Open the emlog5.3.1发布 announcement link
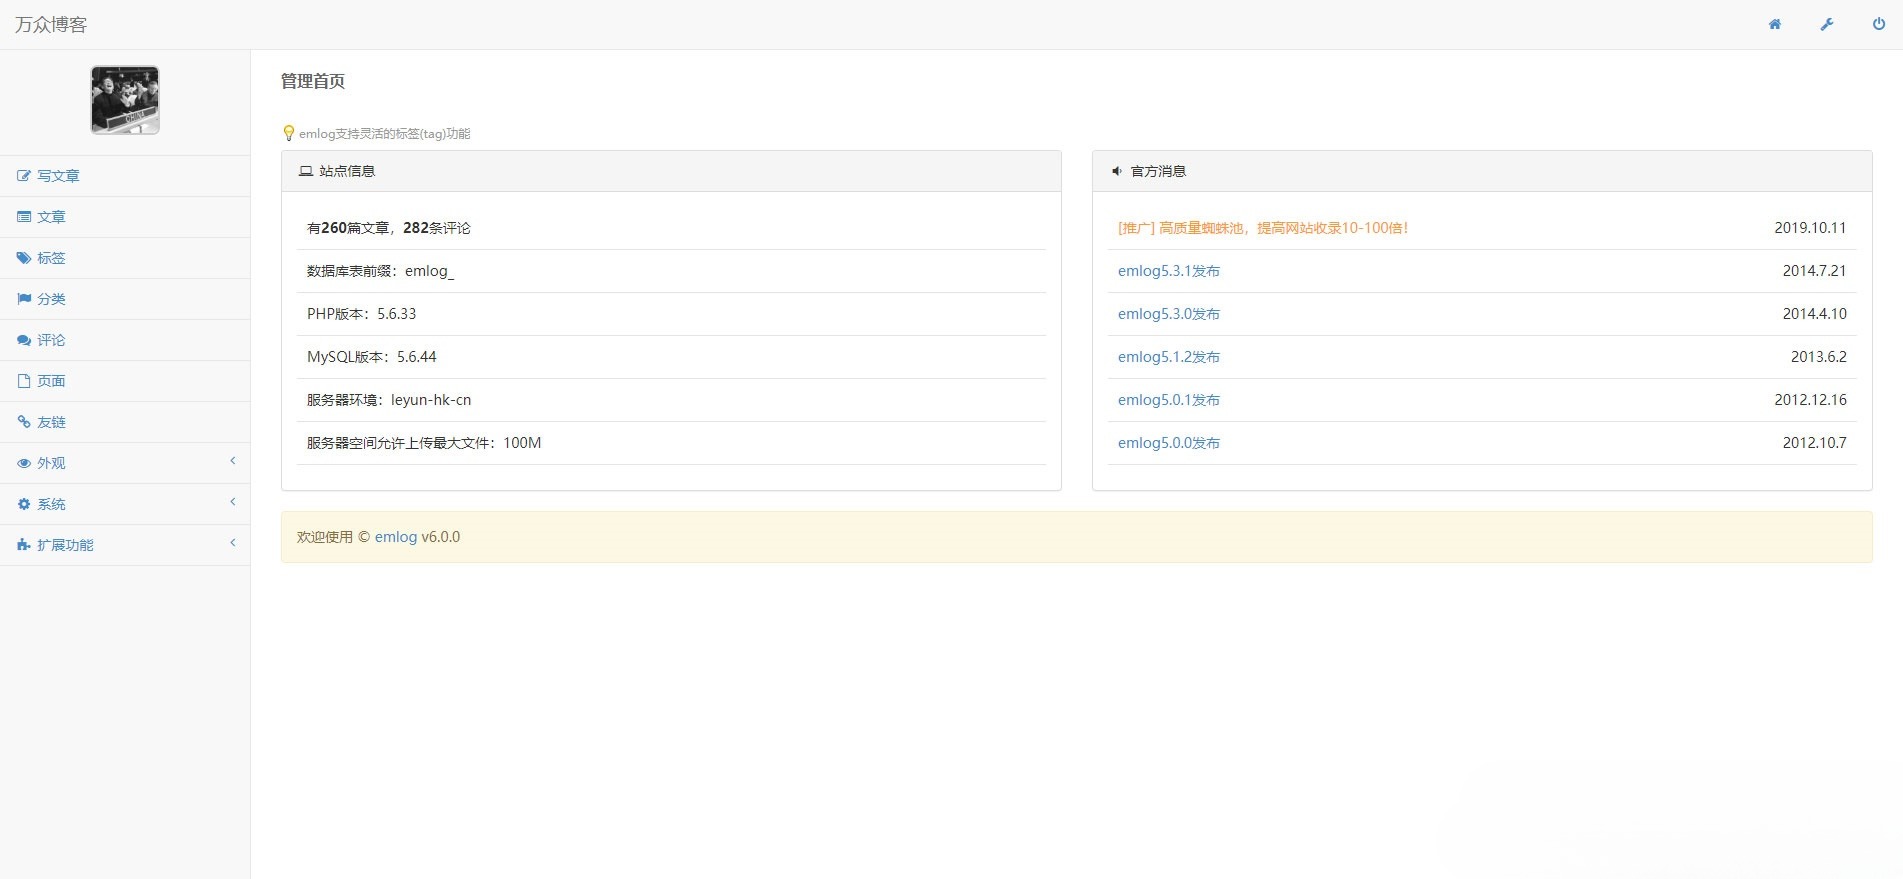Viewport: 1903px width, 879px height. [1168, 271]
